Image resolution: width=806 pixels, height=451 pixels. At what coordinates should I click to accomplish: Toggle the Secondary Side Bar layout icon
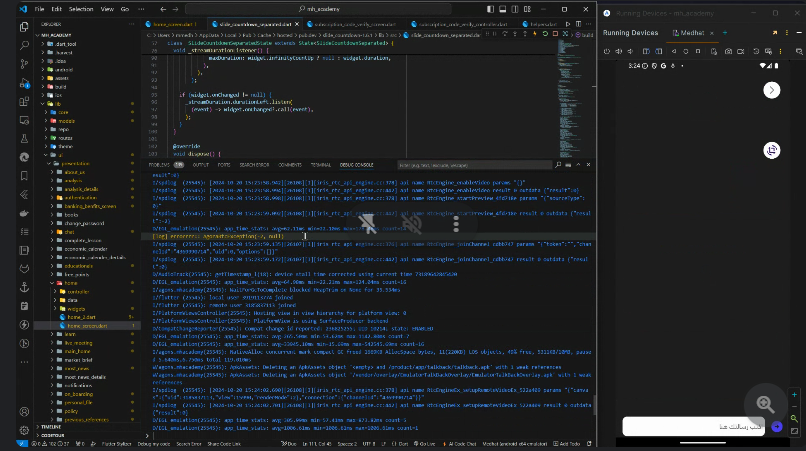point(515,9)
